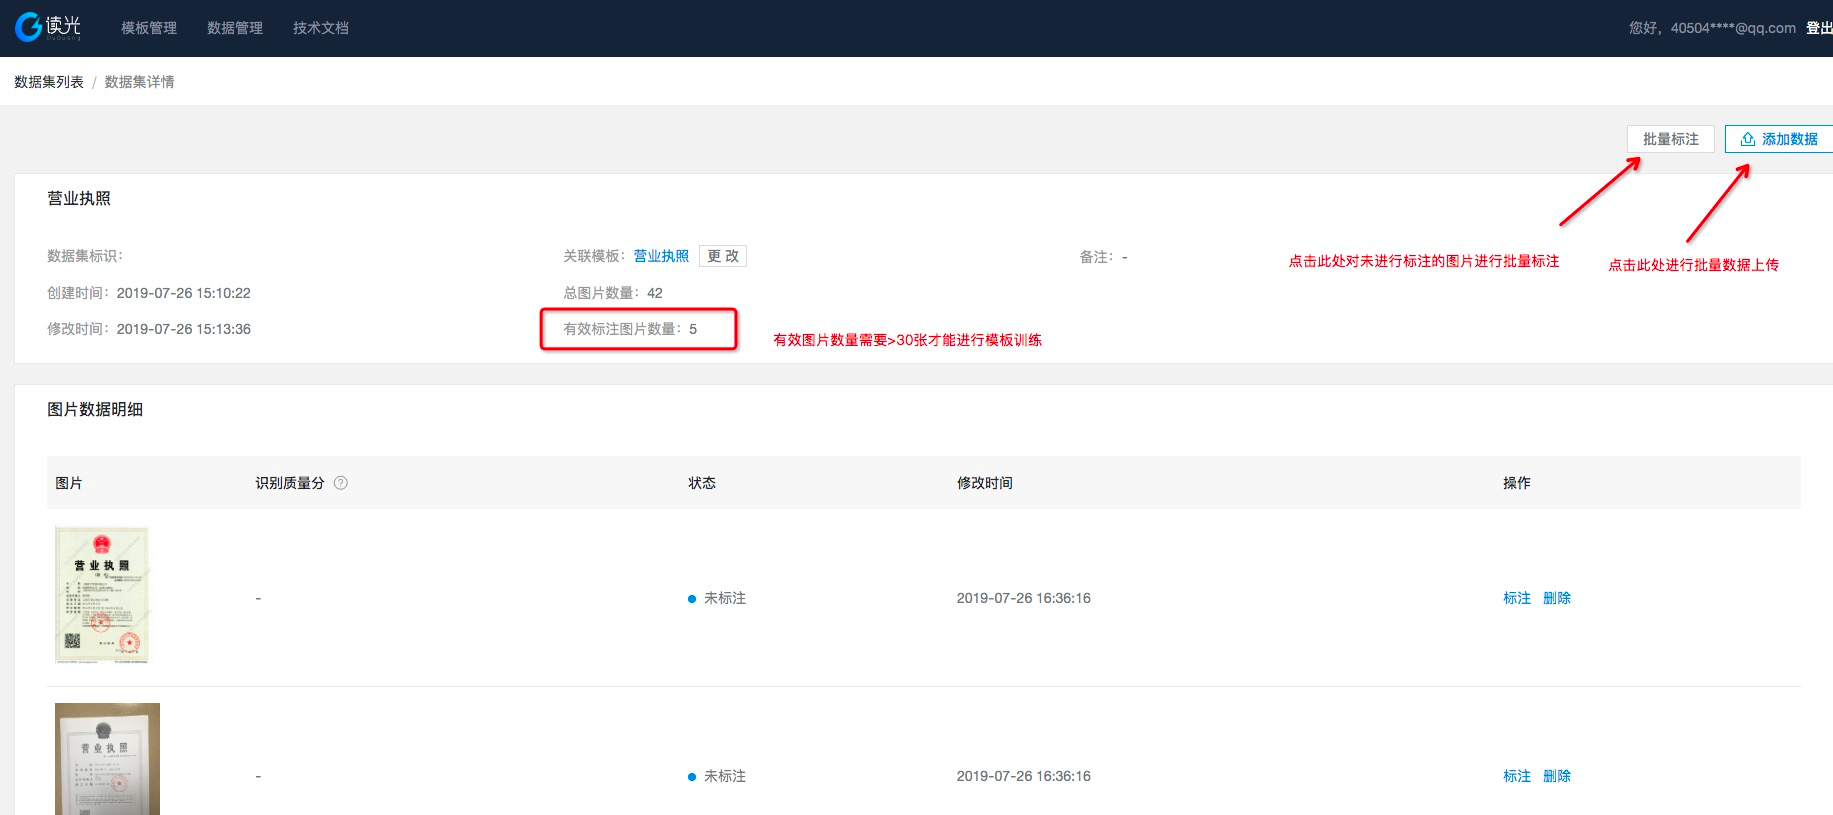Viewport: 1833px width, 815px height.
Task: Click 删除 in the first image row
Action: (1557, 598)
